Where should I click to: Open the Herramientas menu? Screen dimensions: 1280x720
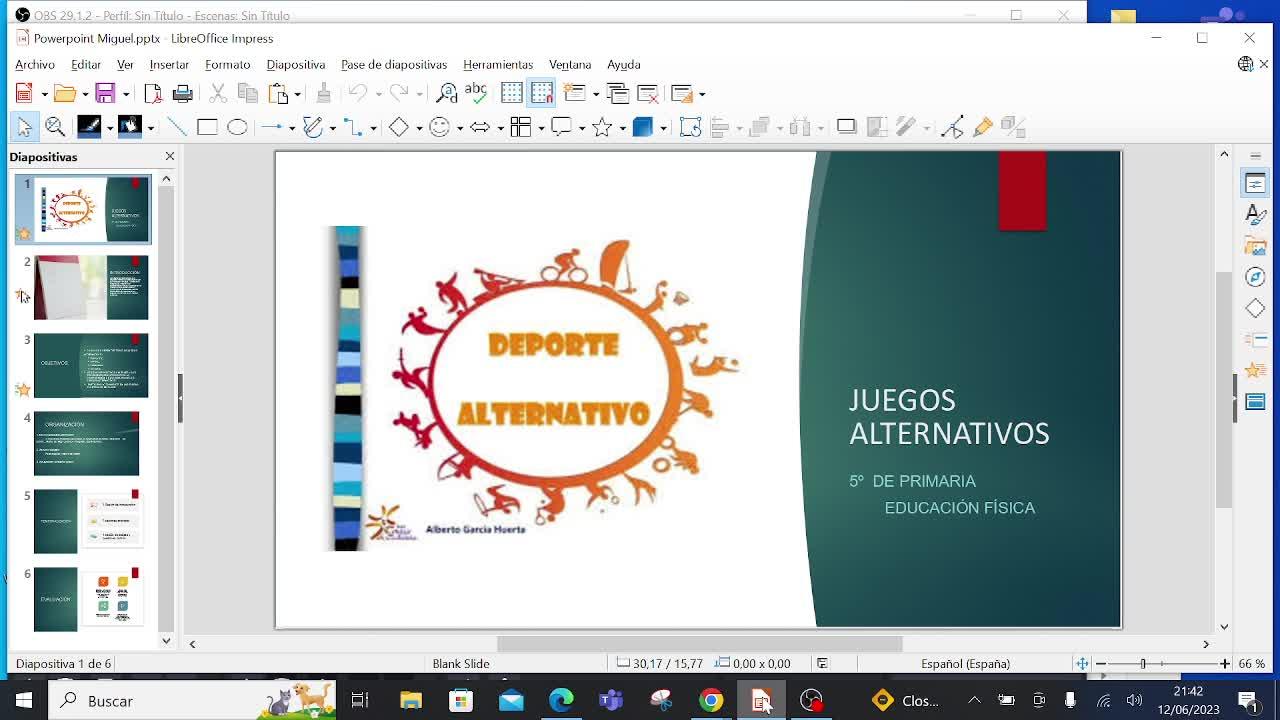pos(498,64)
